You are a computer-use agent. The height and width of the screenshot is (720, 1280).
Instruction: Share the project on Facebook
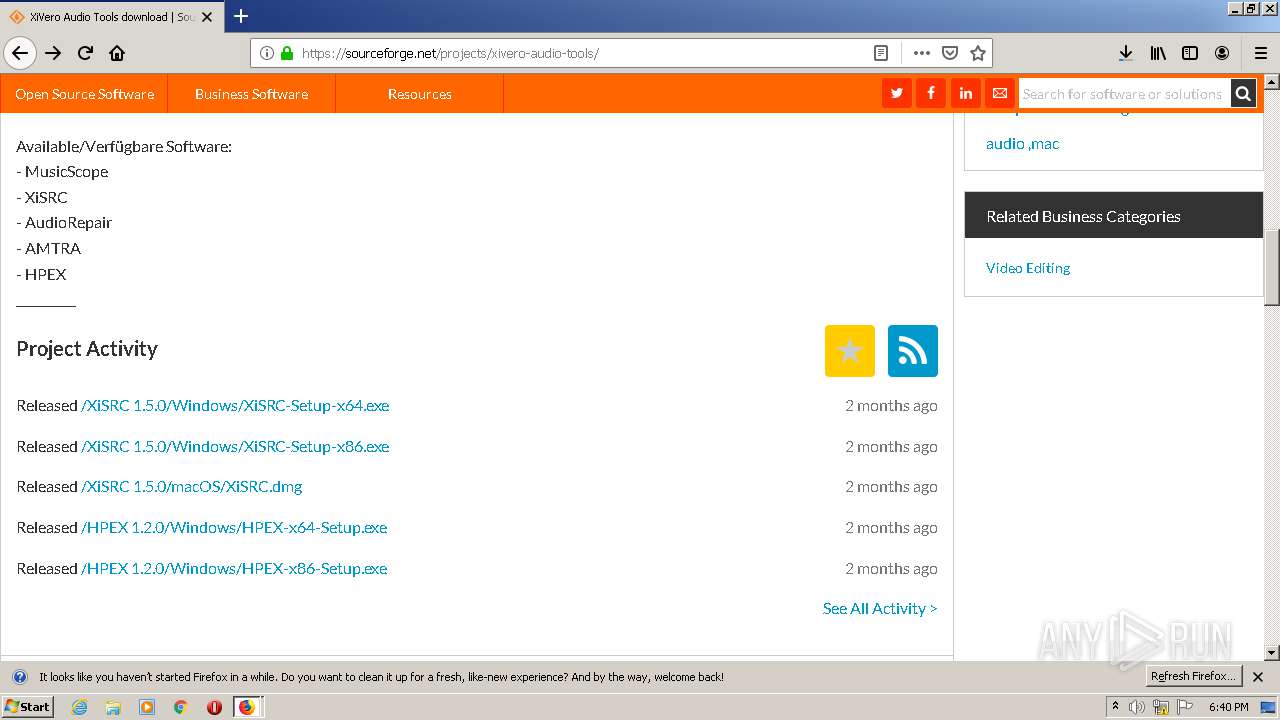(x=931, y=93)
